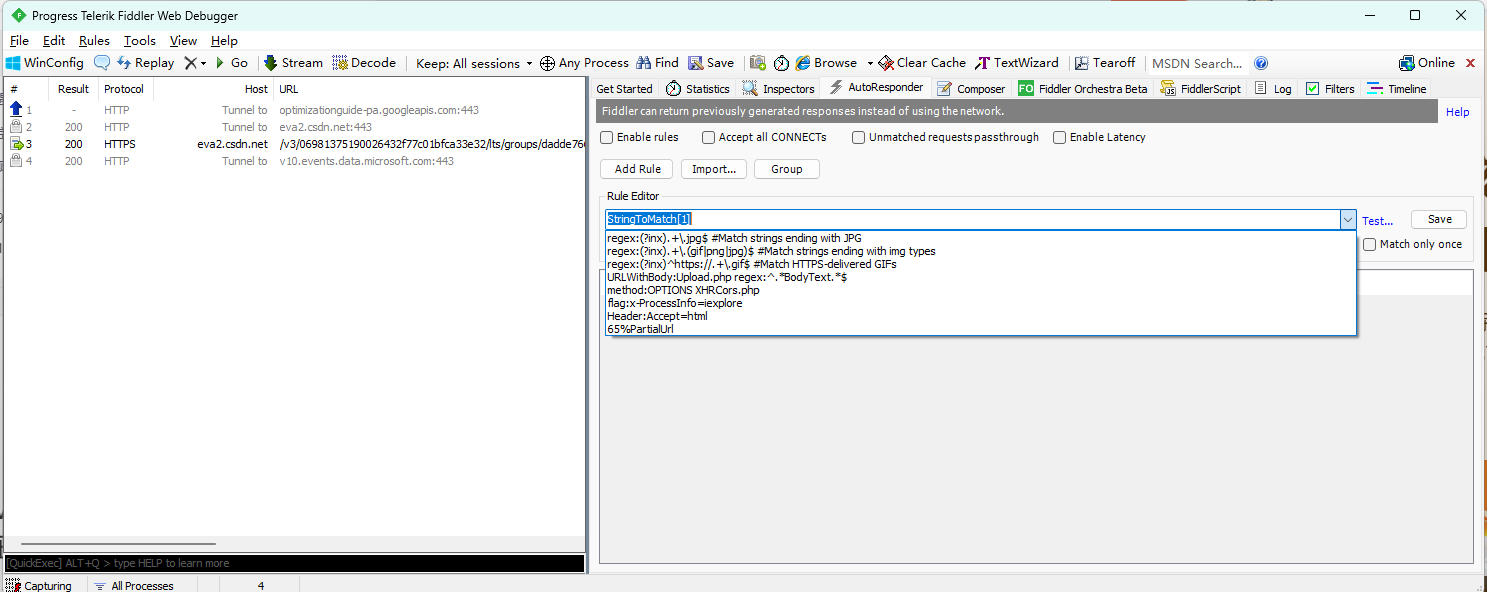Click the Capturing status indicator

(x=40, y=586)
